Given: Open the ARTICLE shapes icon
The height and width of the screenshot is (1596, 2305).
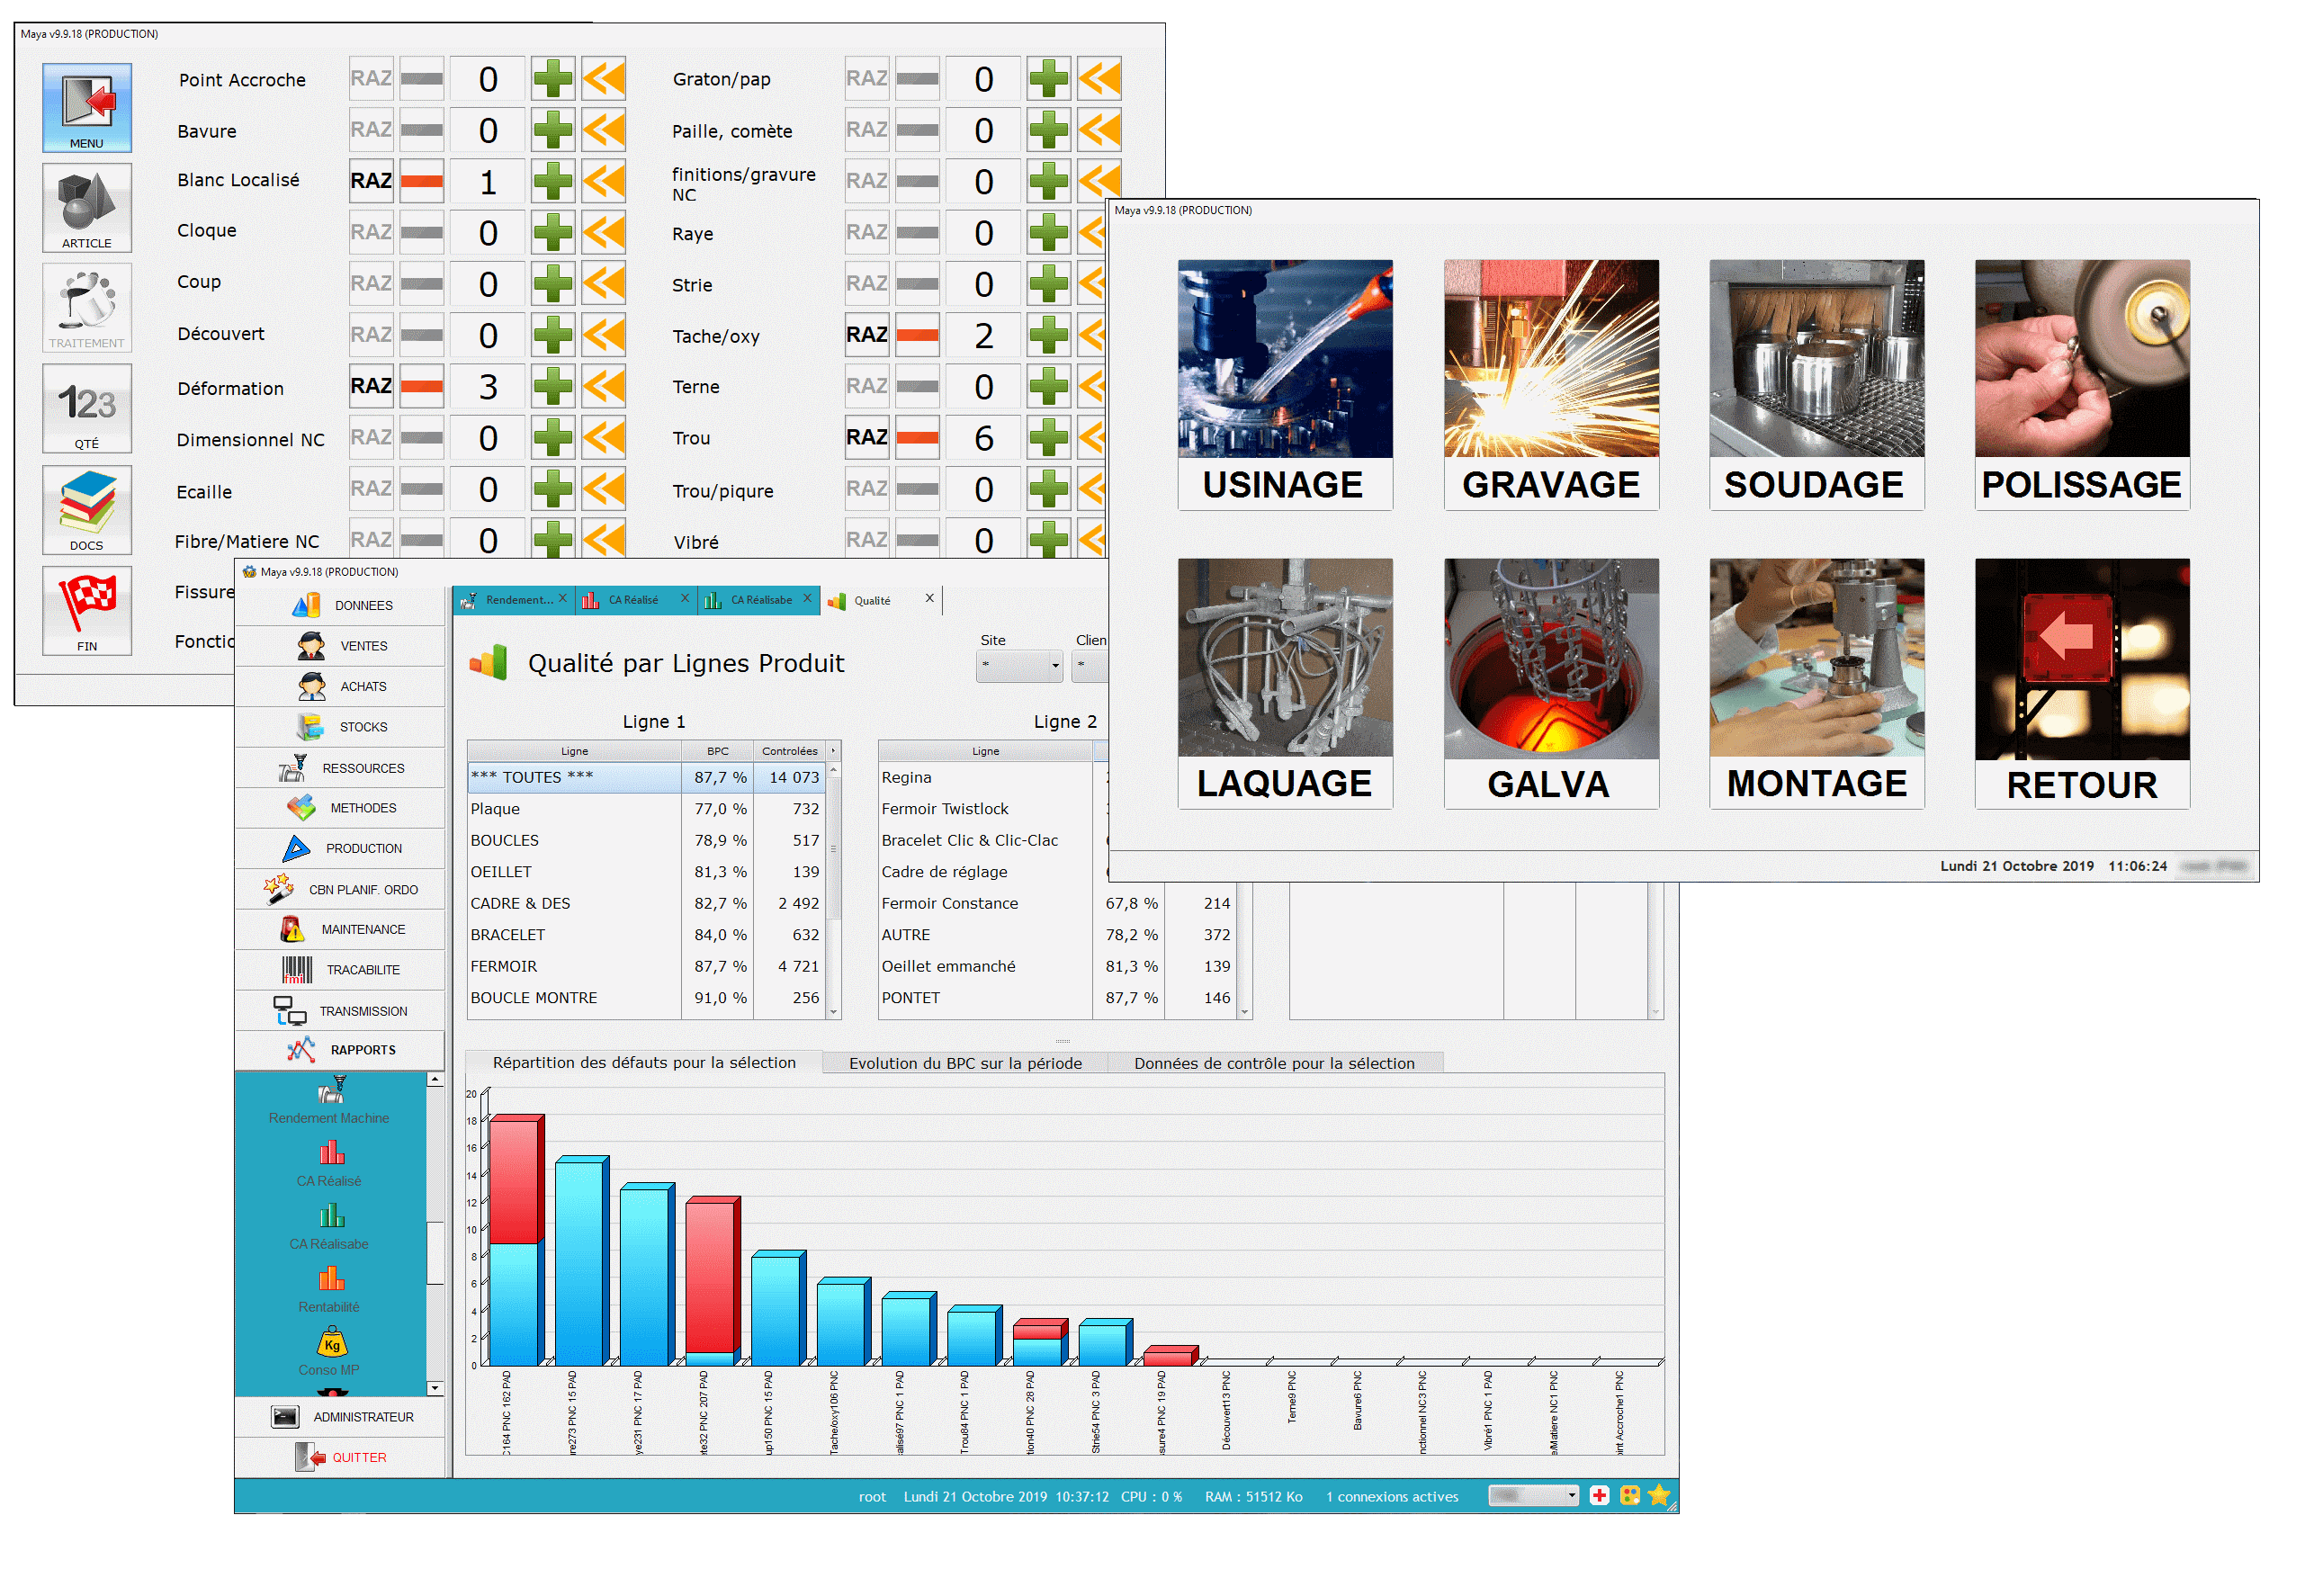Looking at the screenshot, I should click(x=87, y=207).
